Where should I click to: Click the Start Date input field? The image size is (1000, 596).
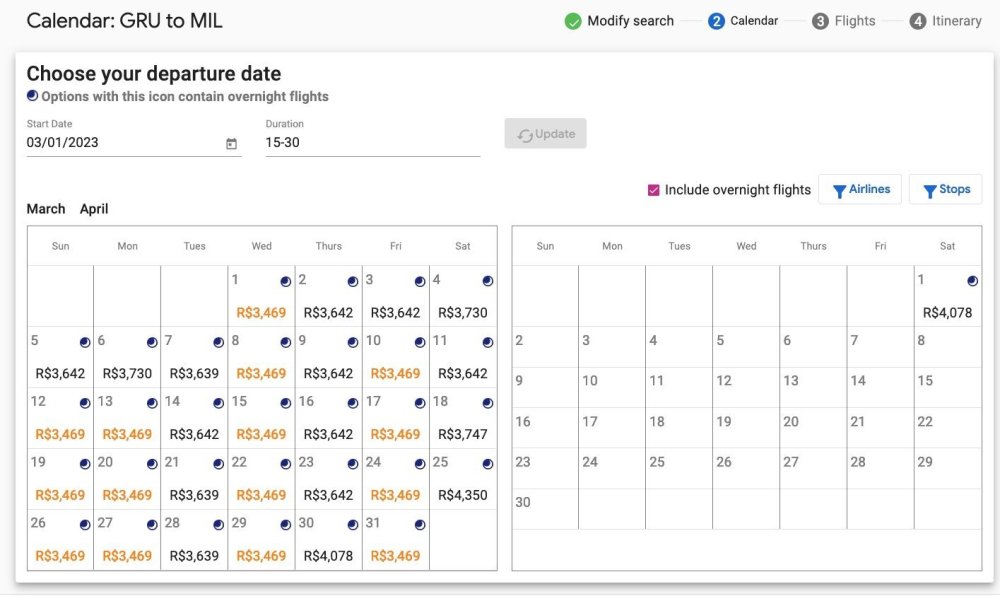[122, 143]
